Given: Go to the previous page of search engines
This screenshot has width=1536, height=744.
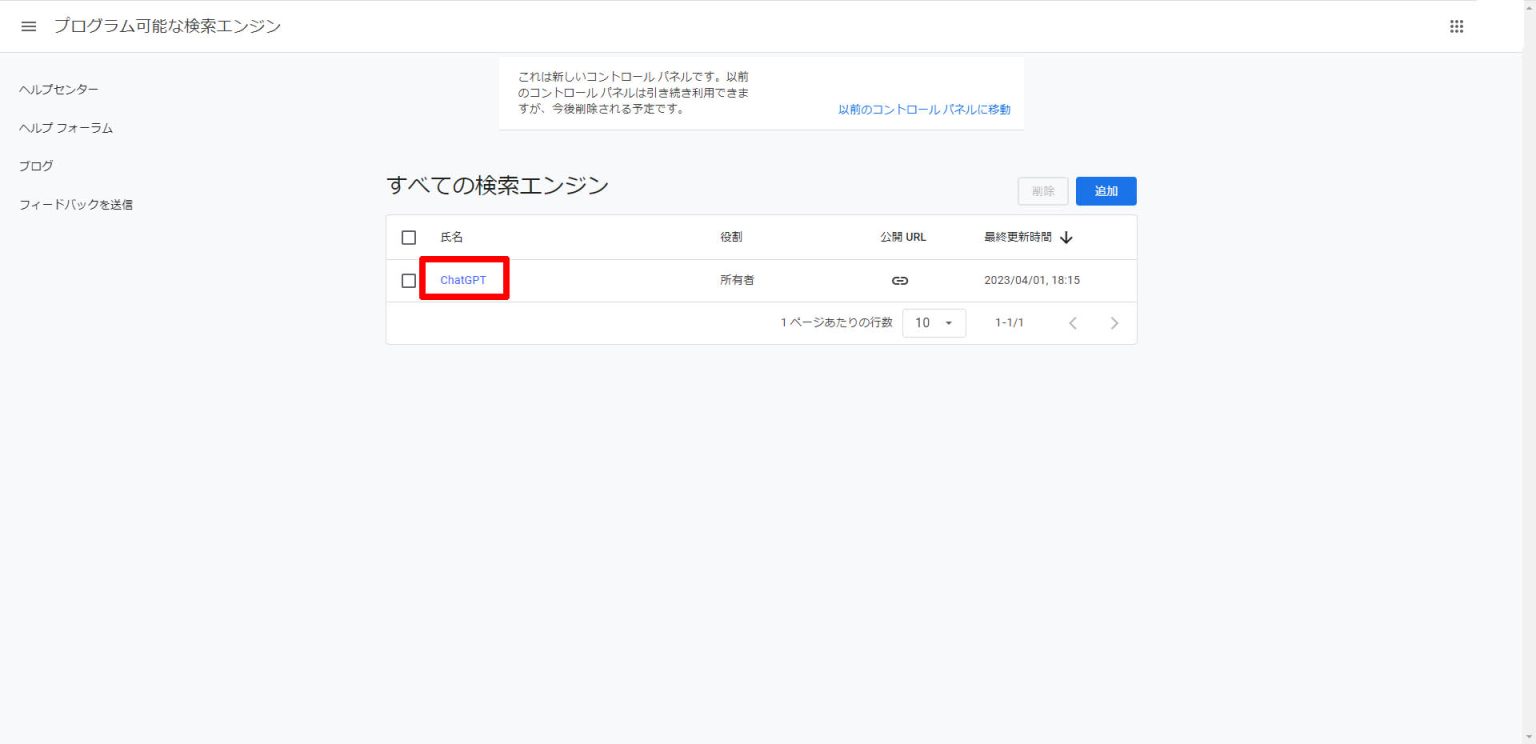Looking at the screenshot, I should pos(1073,322).
